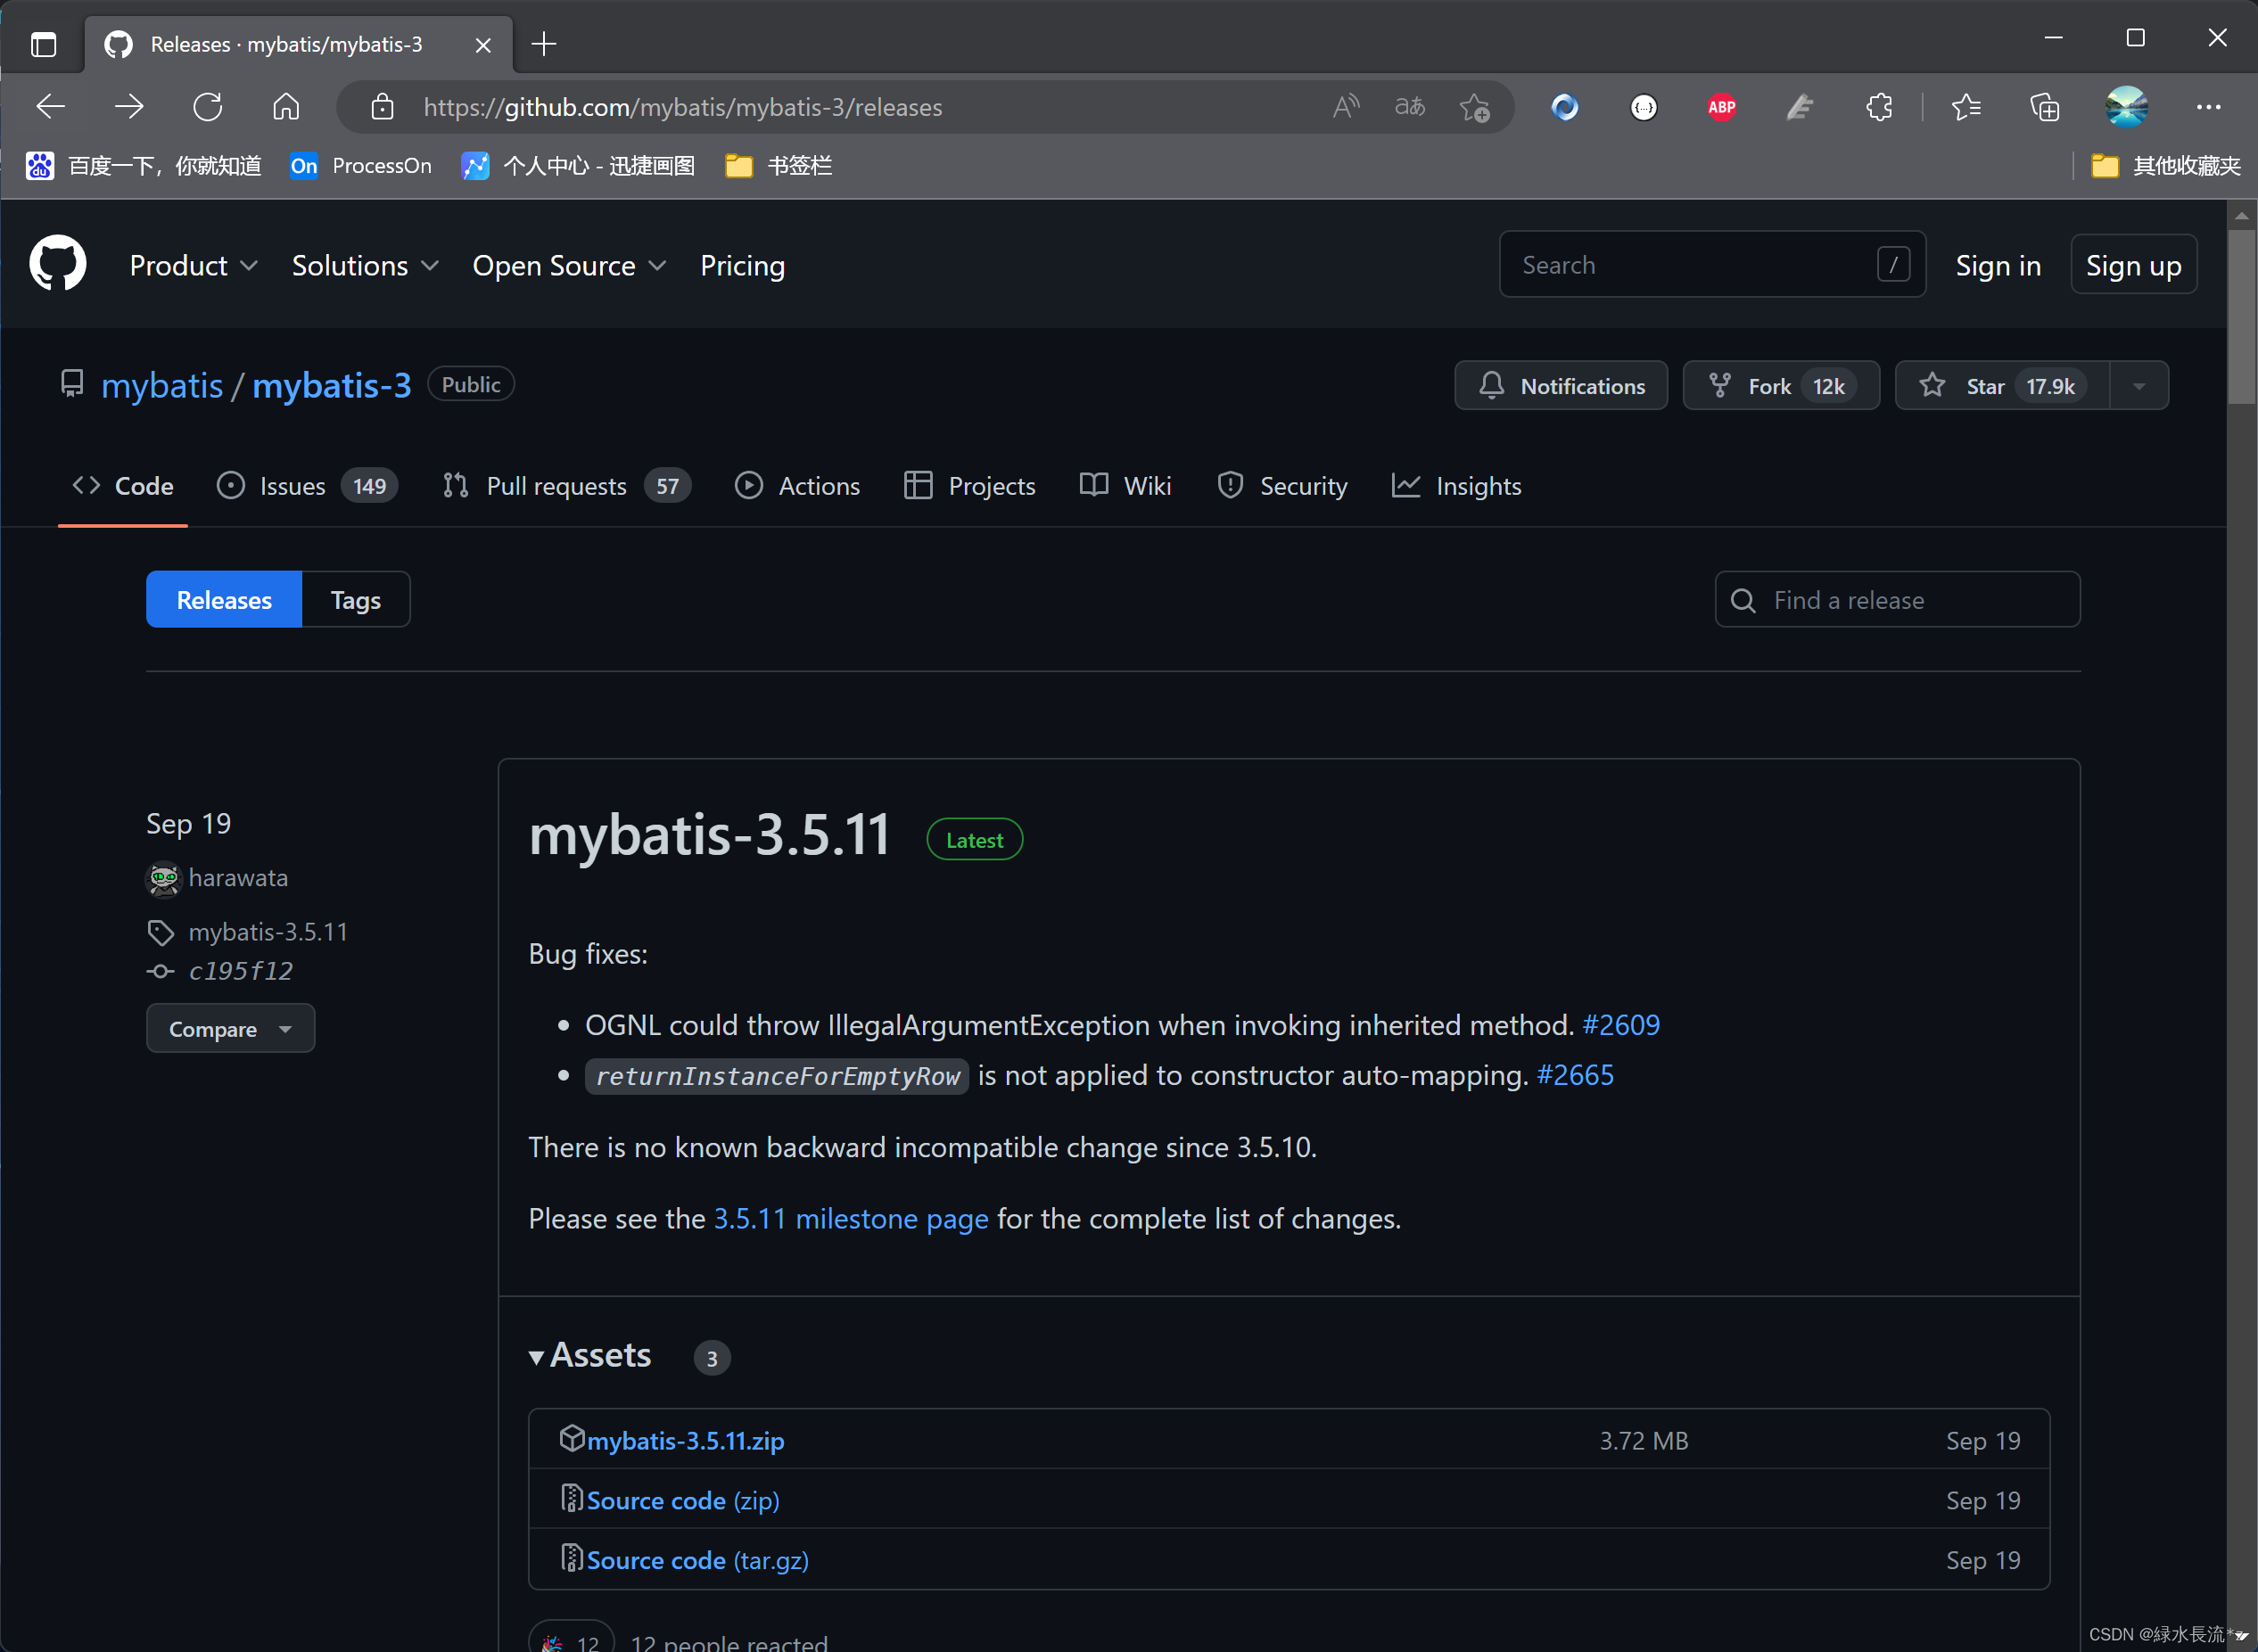Open the 其他收藏夹 folder

point(2166,166)
